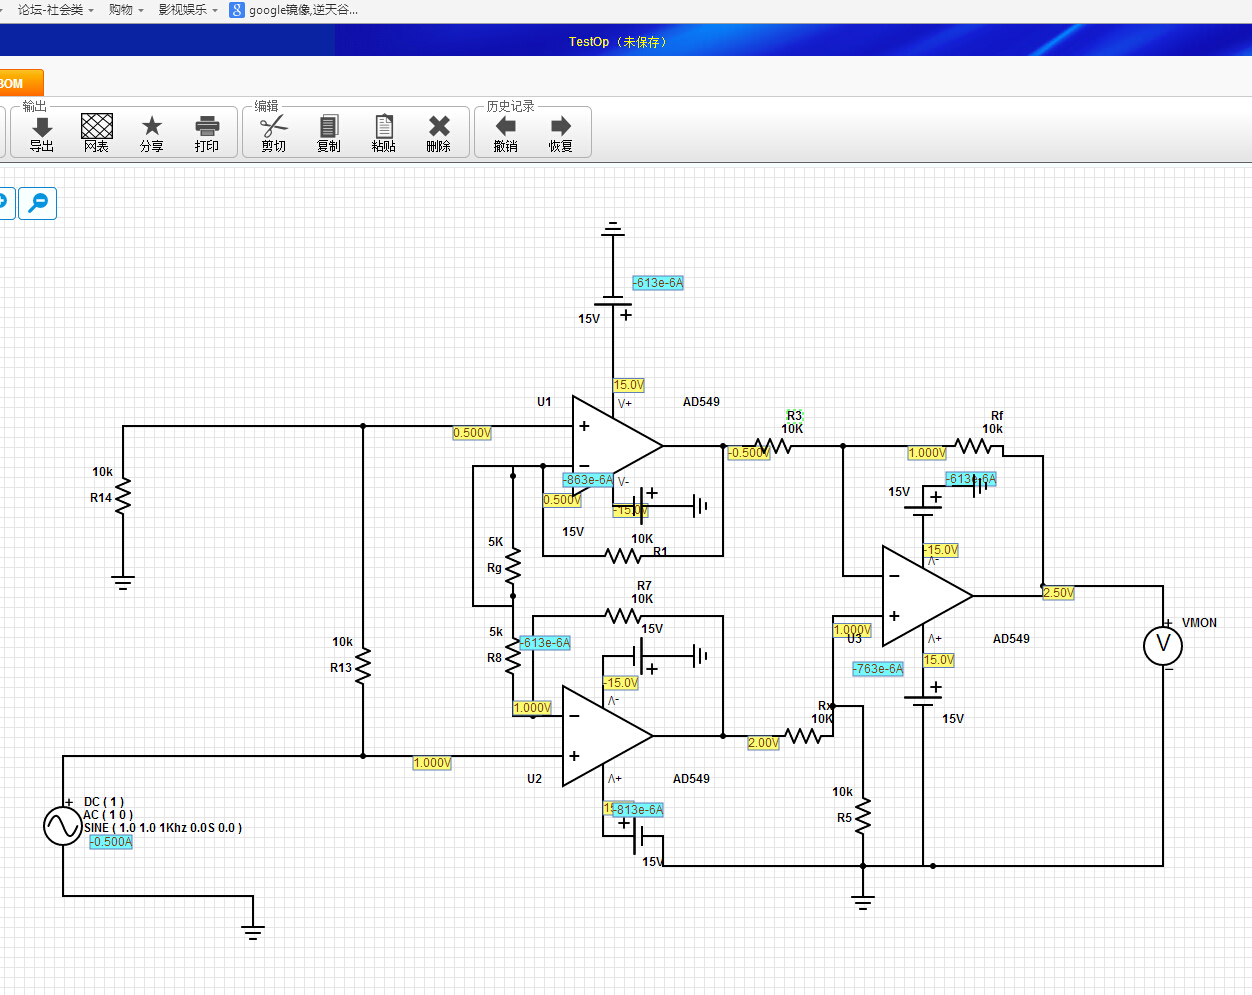
Task: Click the -763e-6A current label
Action: (878, 669)
